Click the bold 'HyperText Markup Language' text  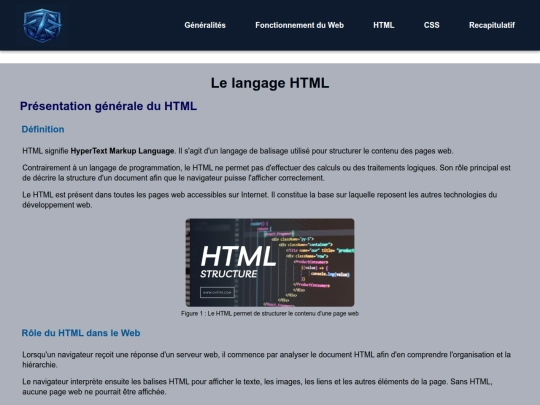(122, 151)
